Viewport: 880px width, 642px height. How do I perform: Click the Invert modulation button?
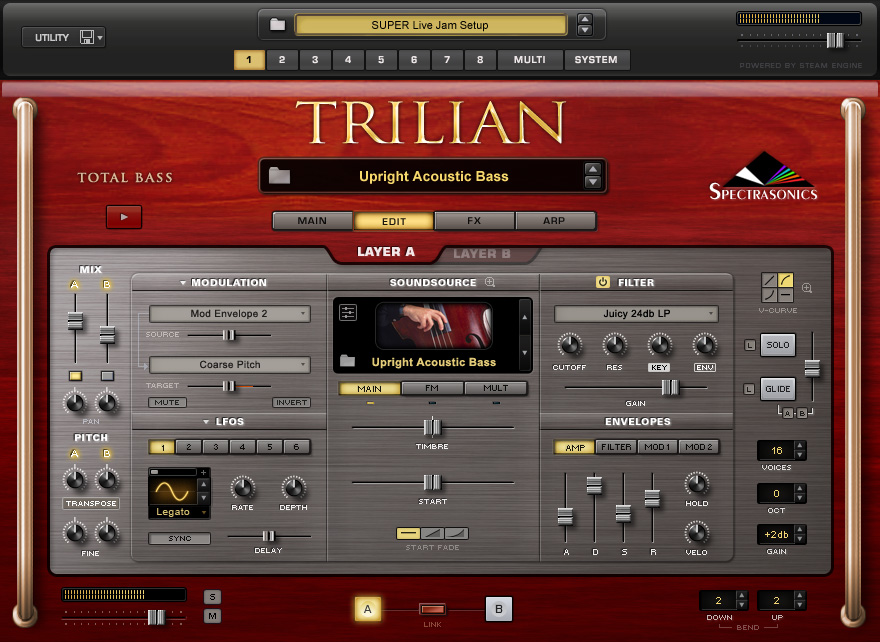pyautogui.click(x=291, y=402)
